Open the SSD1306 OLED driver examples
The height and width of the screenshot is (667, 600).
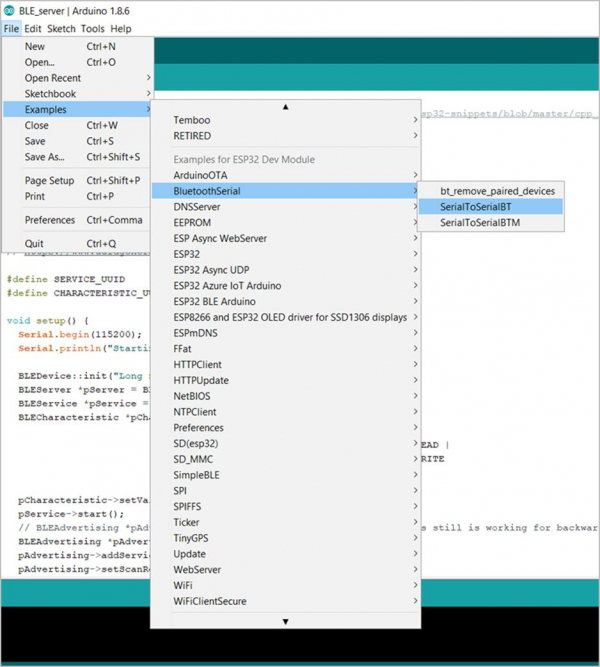coord(286,317)
